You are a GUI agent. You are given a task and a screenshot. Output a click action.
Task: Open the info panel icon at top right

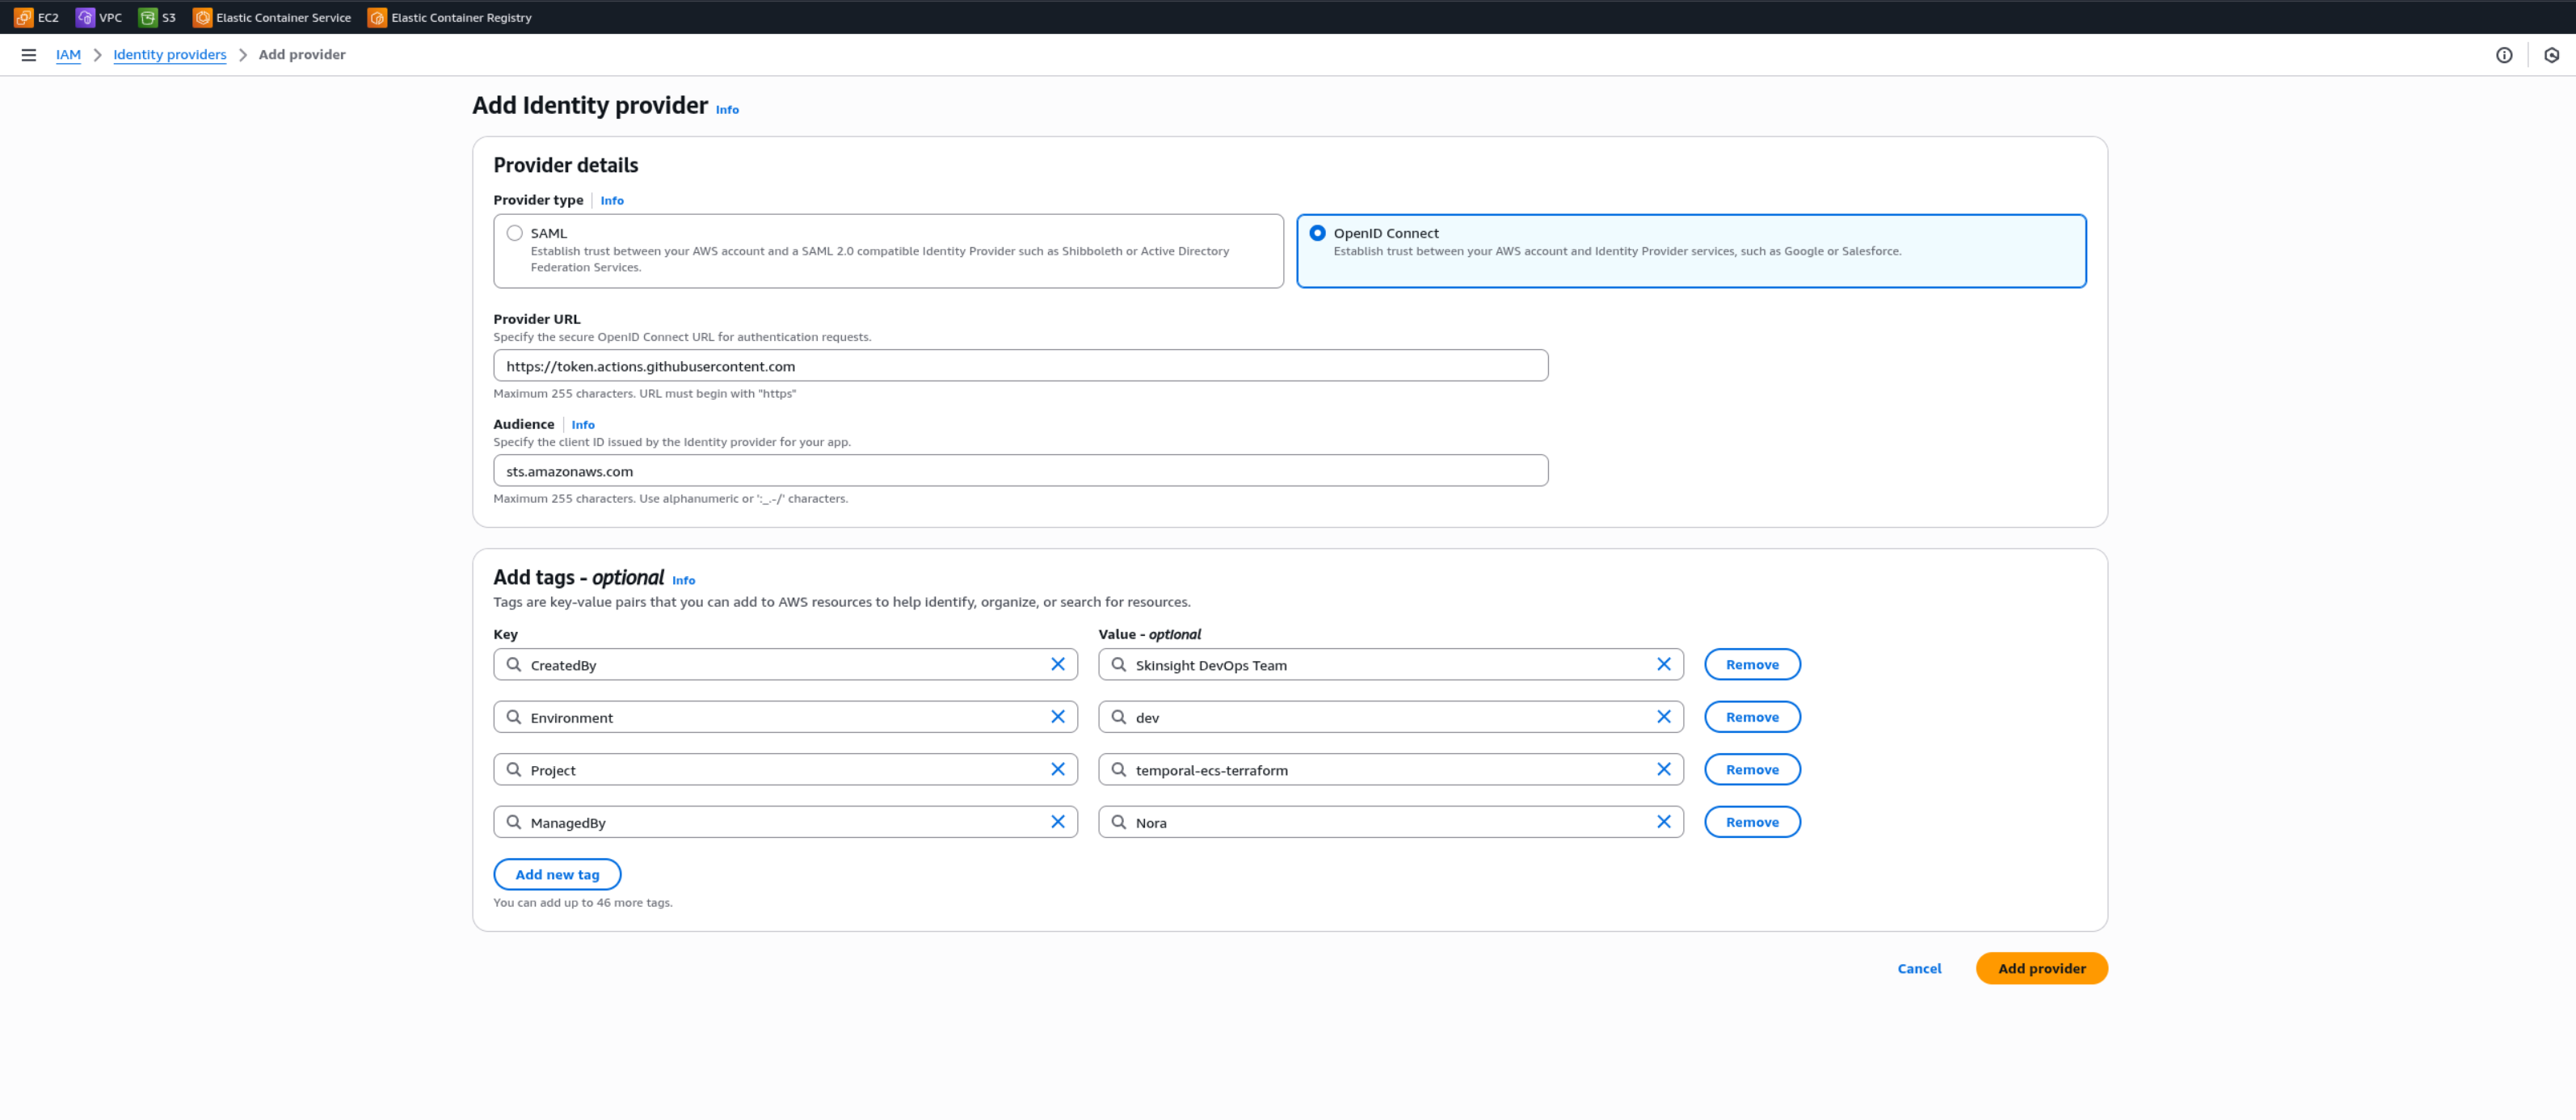[2503, 55]
